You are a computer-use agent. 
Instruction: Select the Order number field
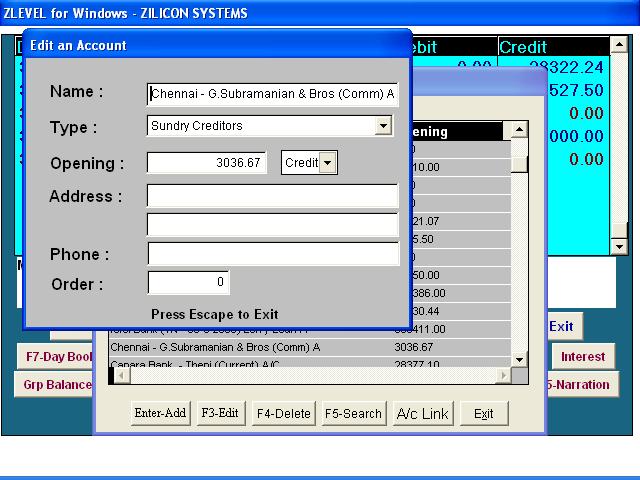(188, 283)
